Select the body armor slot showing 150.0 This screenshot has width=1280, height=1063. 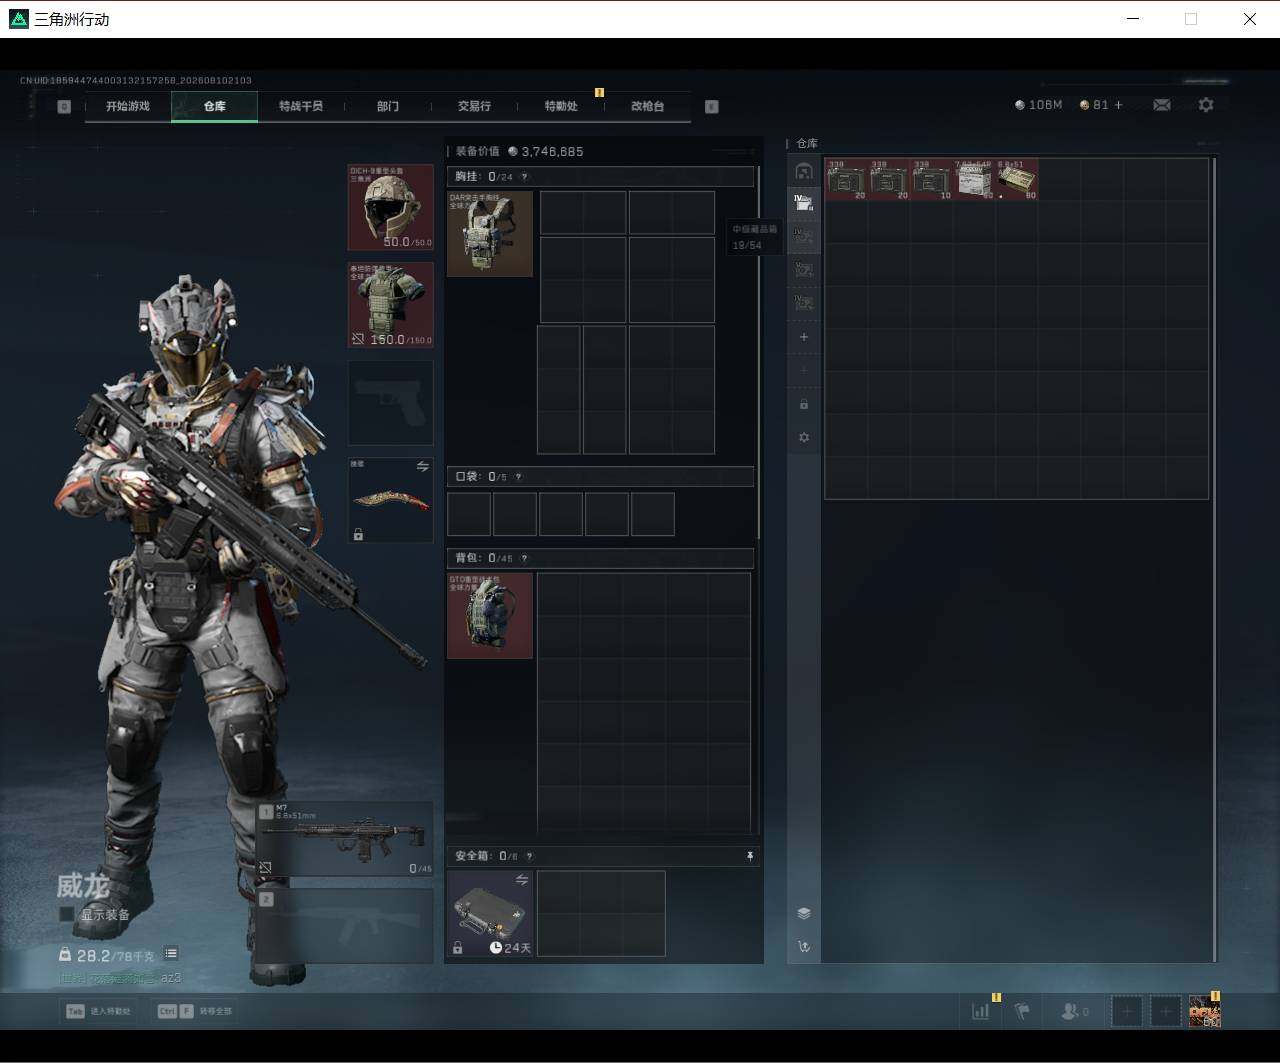coord(391,305)
